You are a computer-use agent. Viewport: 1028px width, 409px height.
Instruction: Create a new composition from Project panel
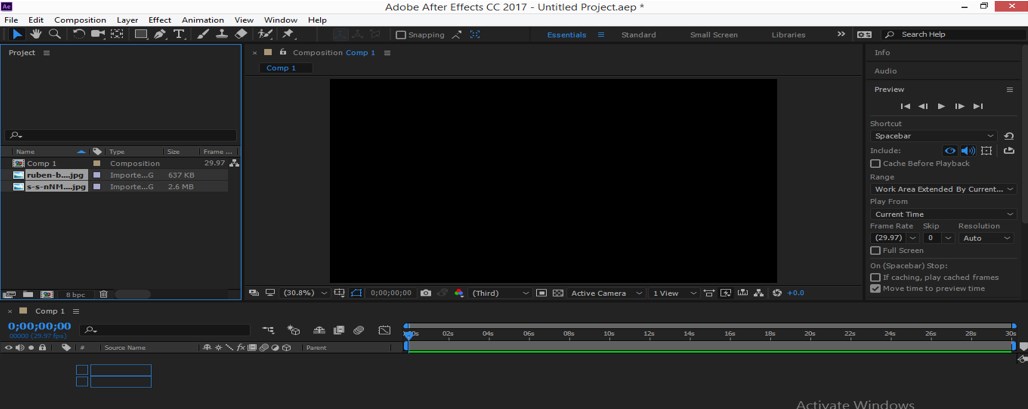pyautogui.click(x=47, y=295)
